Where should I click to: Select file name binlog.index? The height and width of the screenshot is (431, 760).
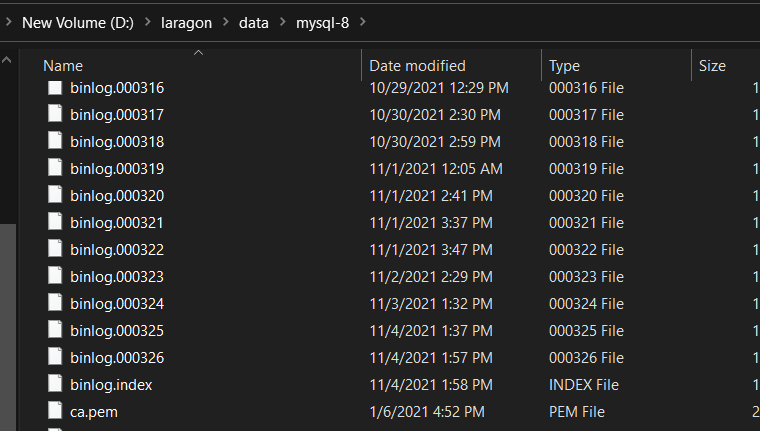tap(111, 384)
